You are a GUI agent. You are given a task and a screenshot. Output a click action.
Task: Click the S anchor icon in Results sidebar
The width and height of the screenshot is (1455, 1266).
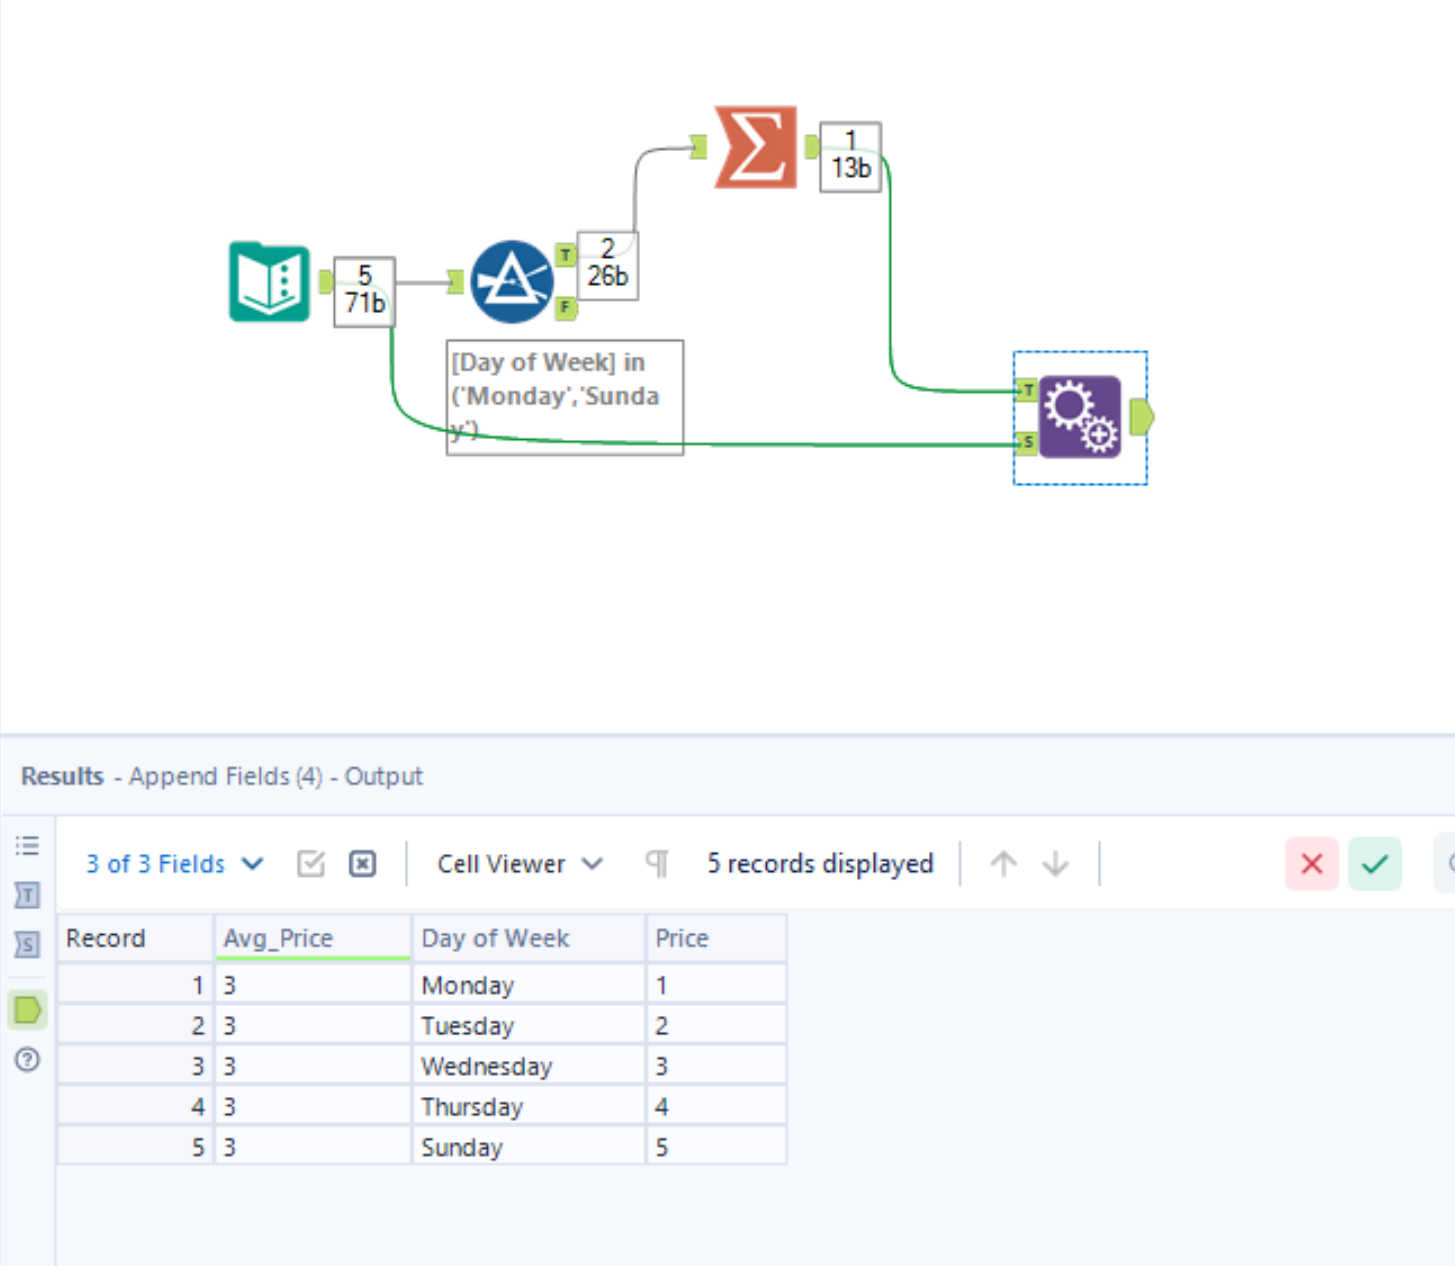[26, 945]
